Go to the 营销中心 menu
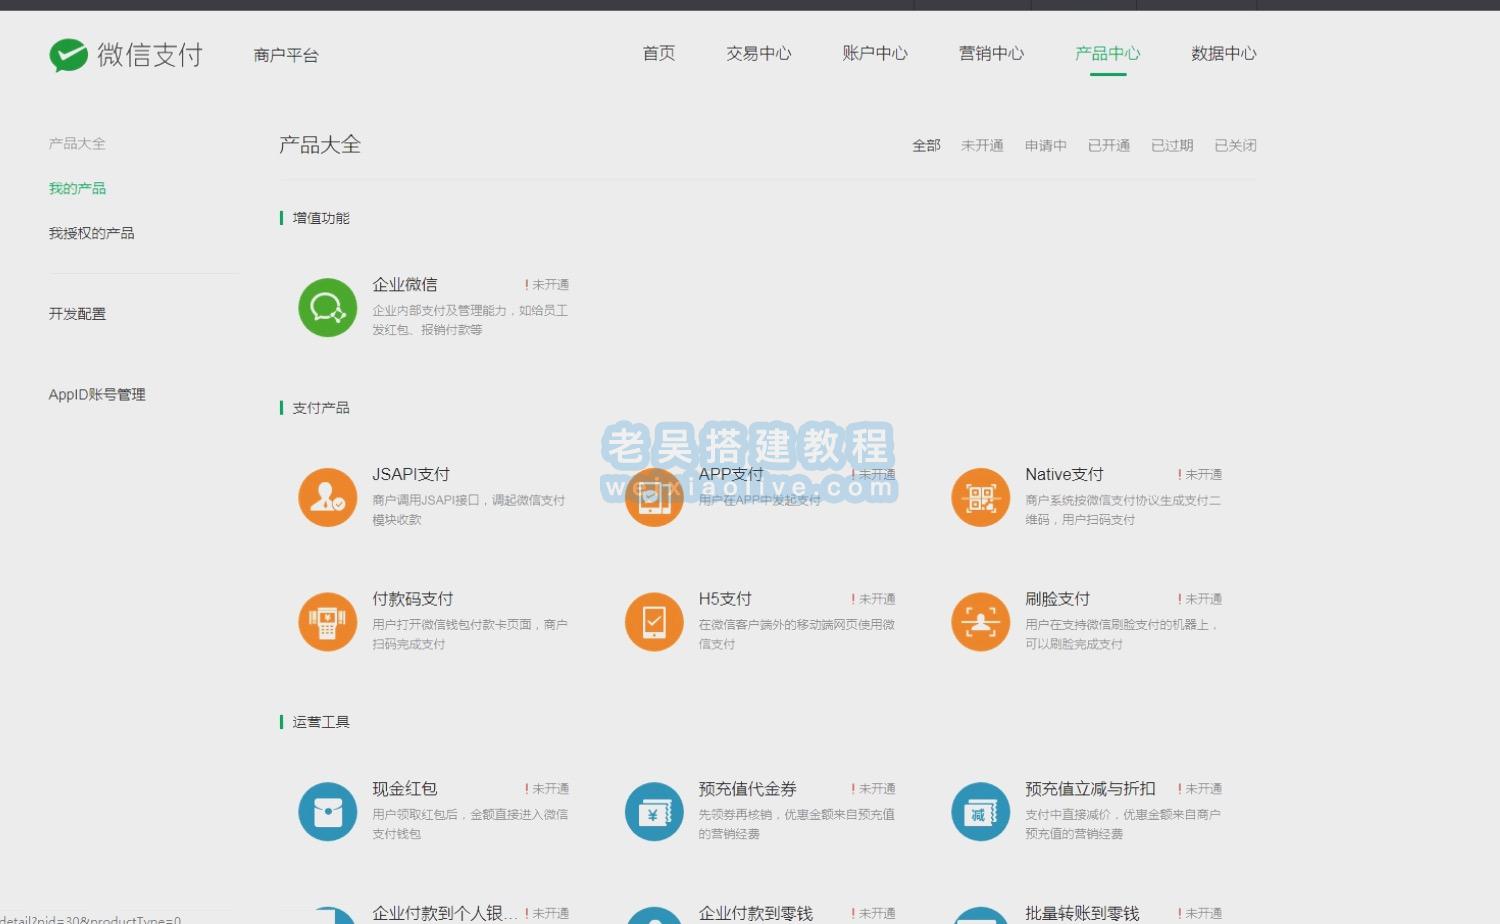The width and height of the screenshot is (1500, 924). pos(990,54)
